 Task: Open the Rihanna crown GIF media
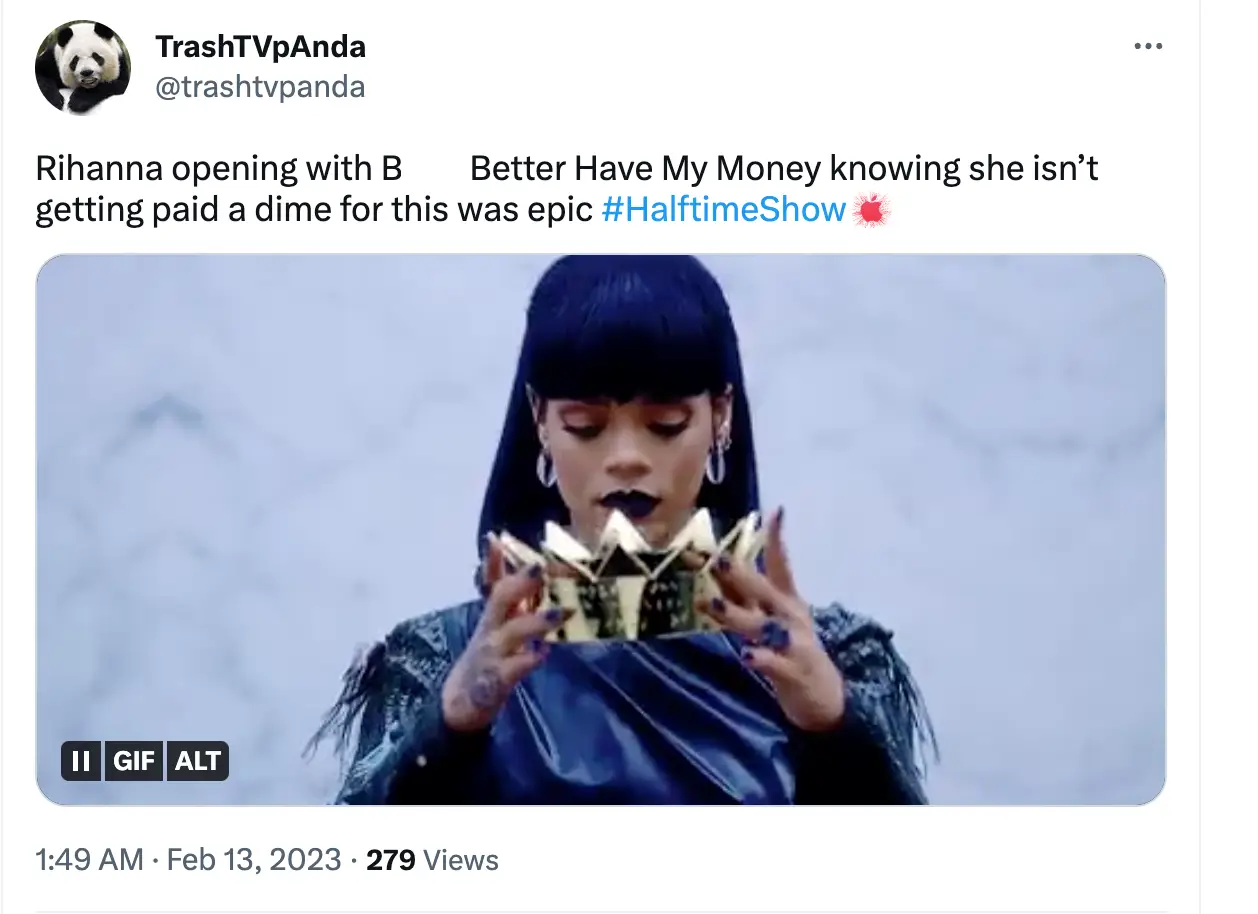(601, 529)
